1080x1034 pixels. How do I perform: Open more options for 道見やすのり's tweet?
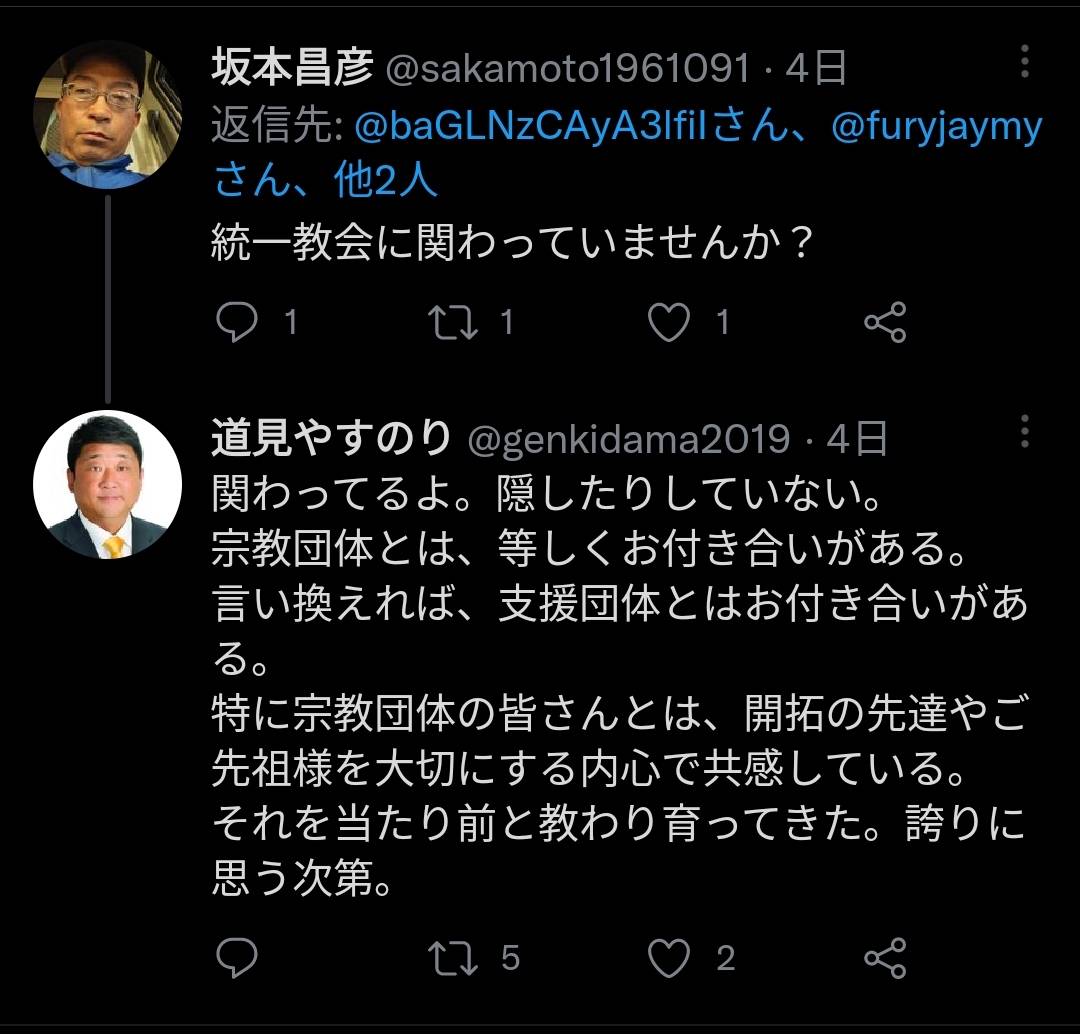click(1025, 432)
